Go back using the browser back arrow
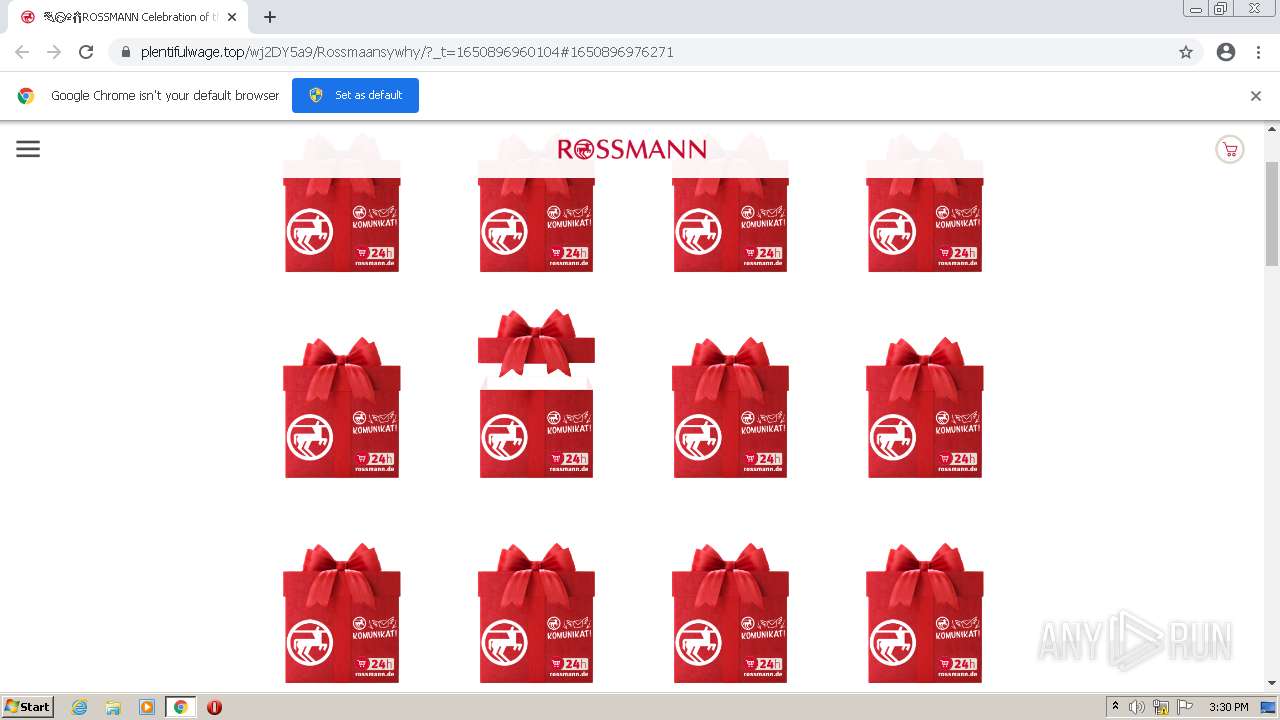 pyautogui.click(x=22, y=52)
